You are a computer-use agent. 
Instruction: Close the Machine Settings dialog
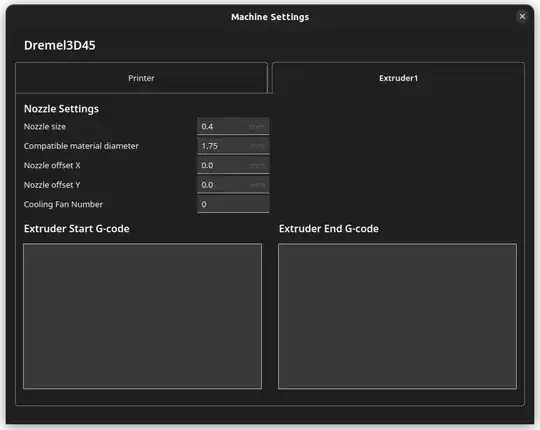[522, 16]
